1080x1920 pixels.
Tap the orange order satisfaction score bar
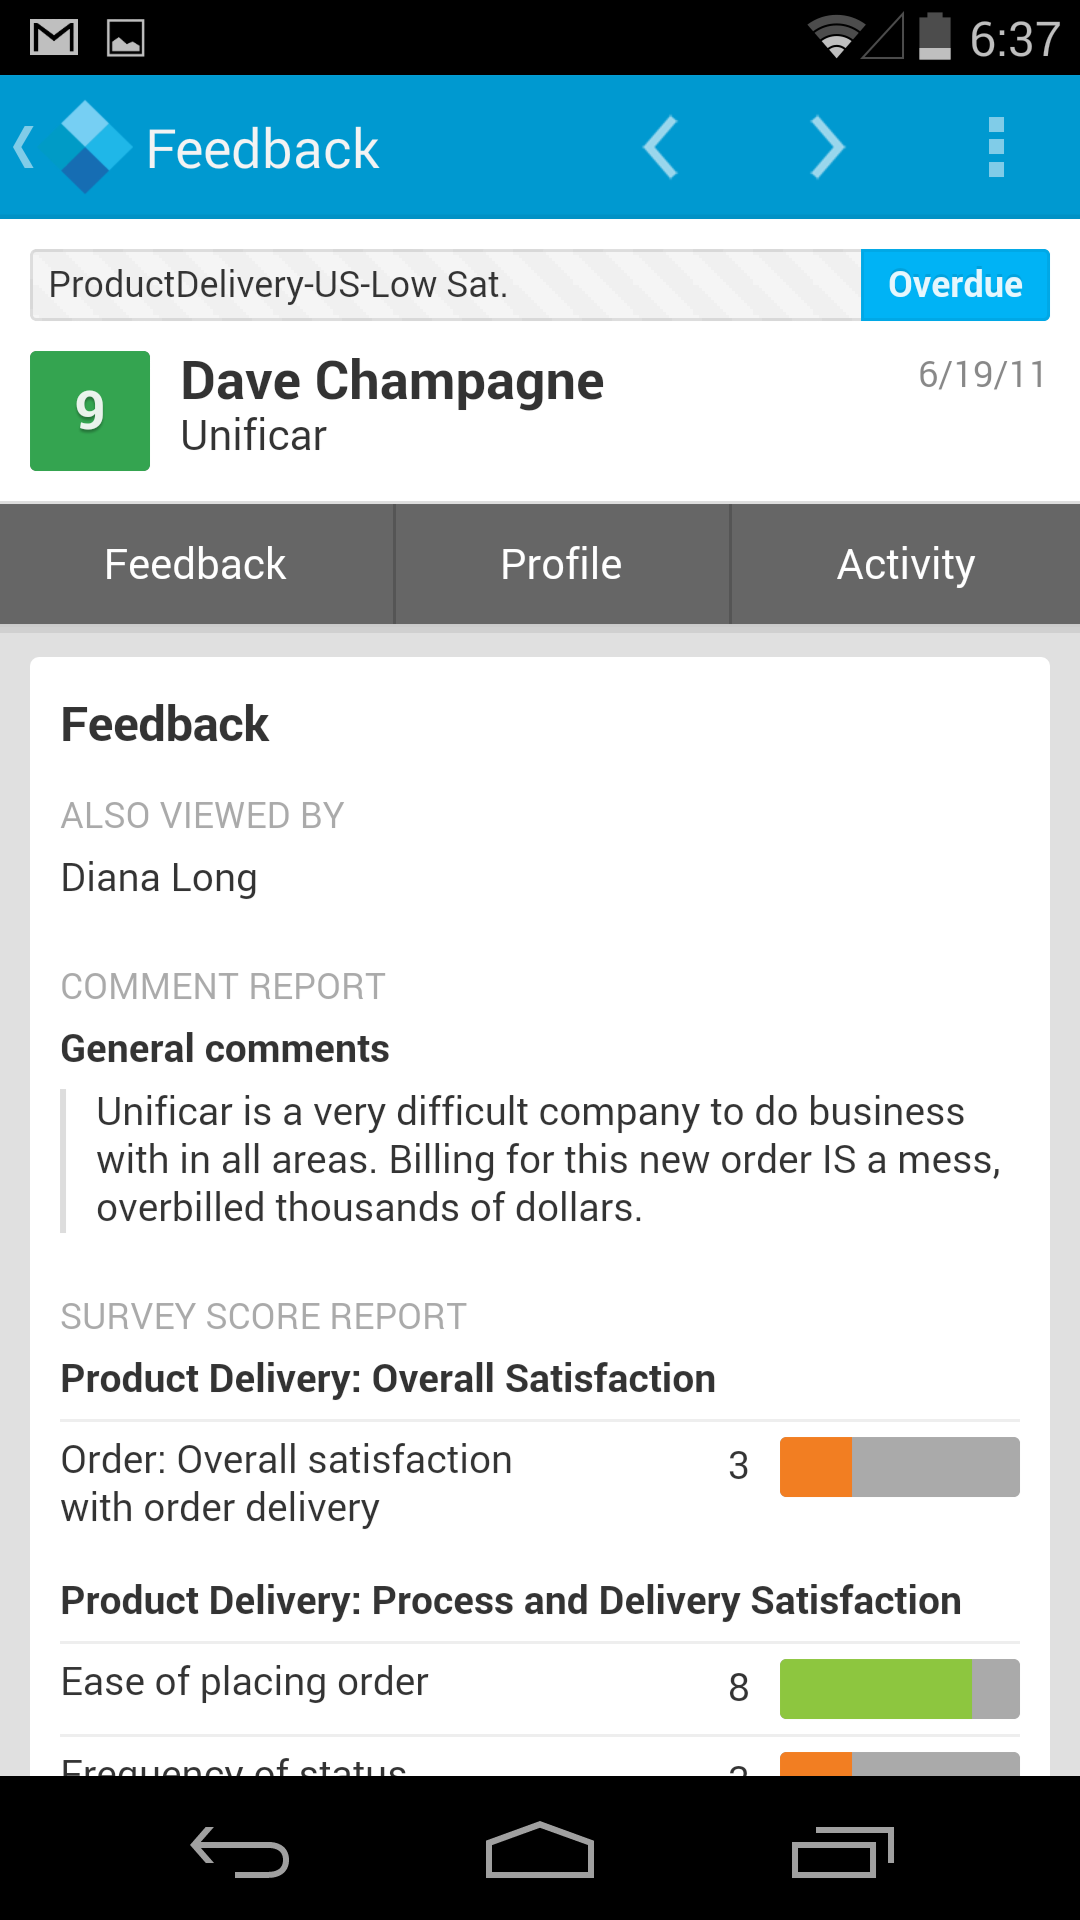(x=899, y=1466)
